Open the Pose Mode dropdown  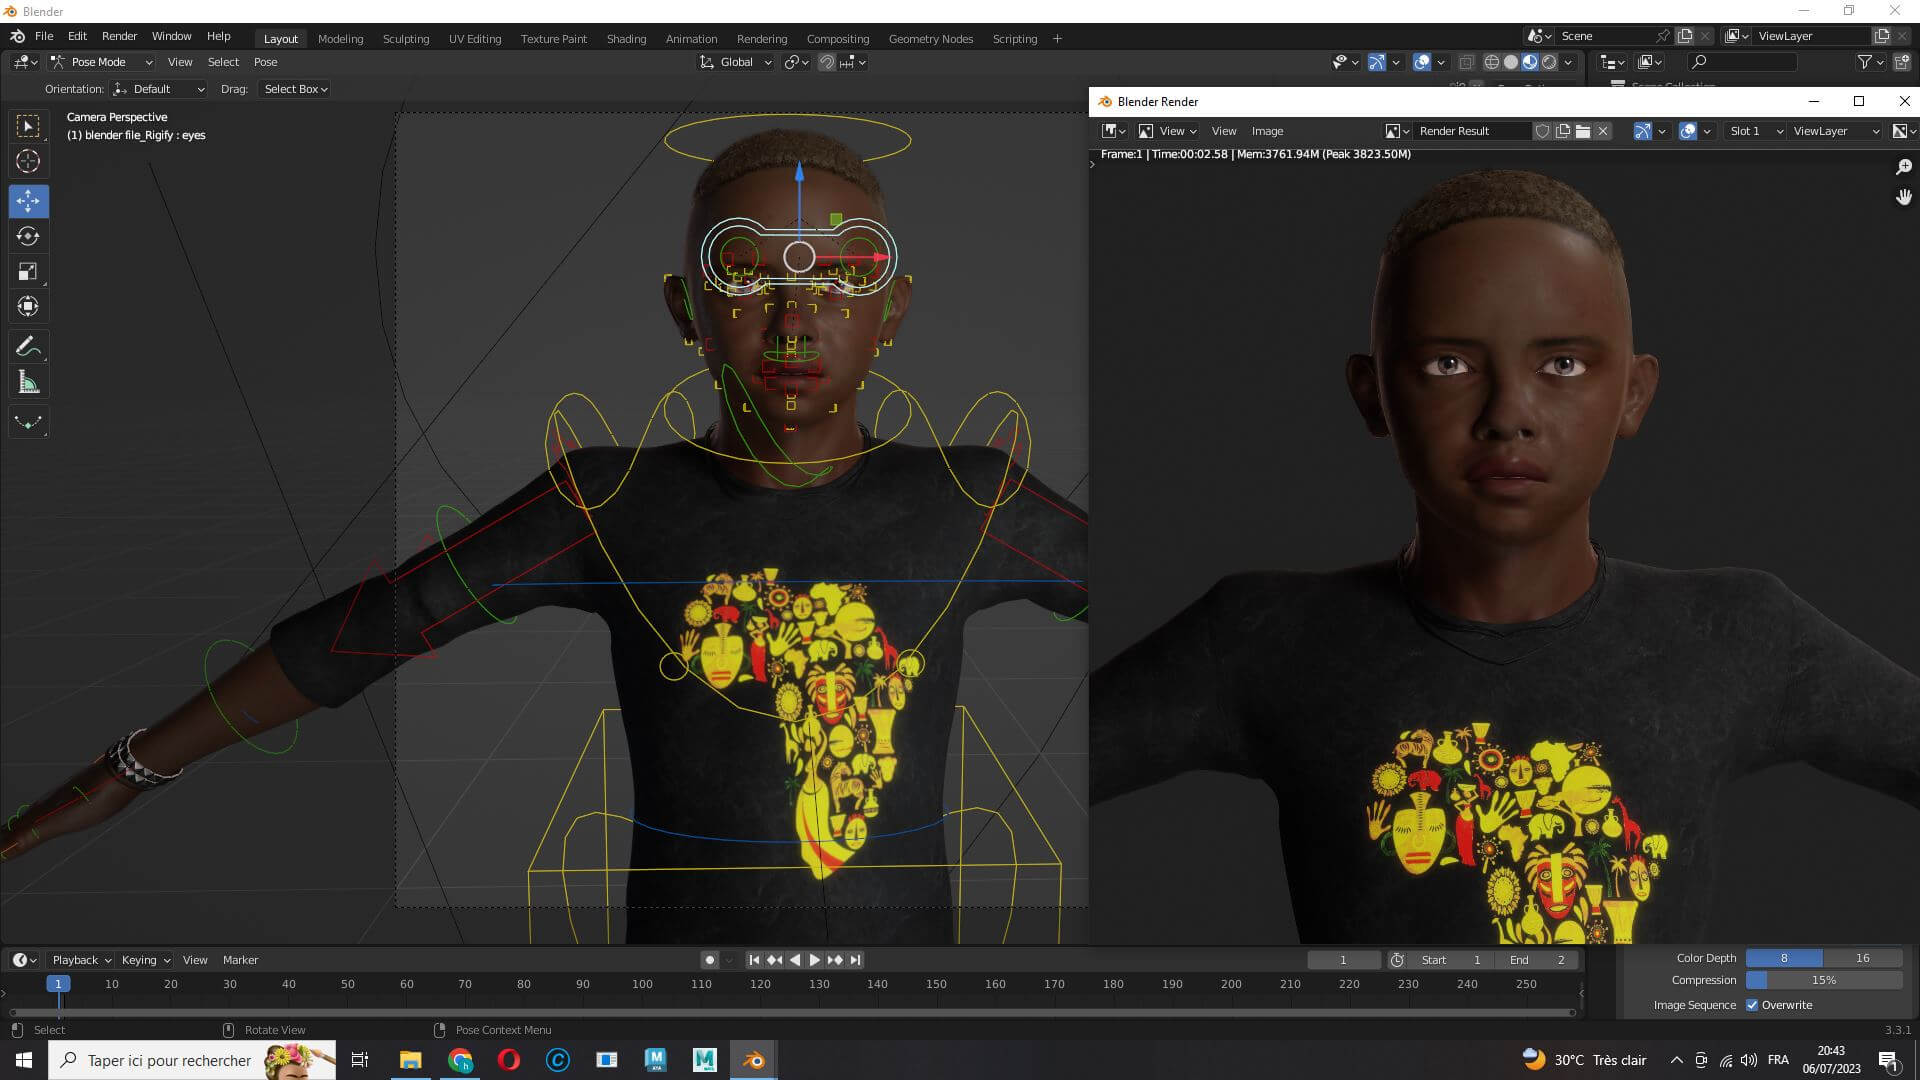coord(101,62)
